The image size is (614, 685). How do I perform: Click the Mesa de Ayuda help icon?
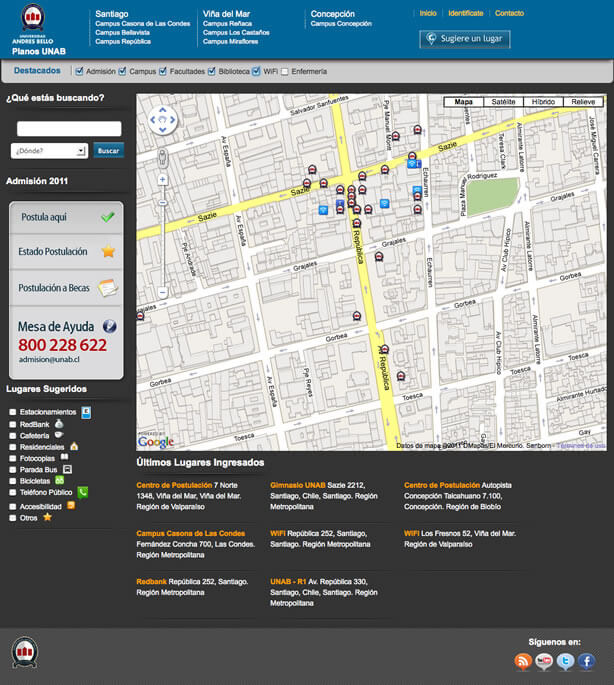(109, 326)
